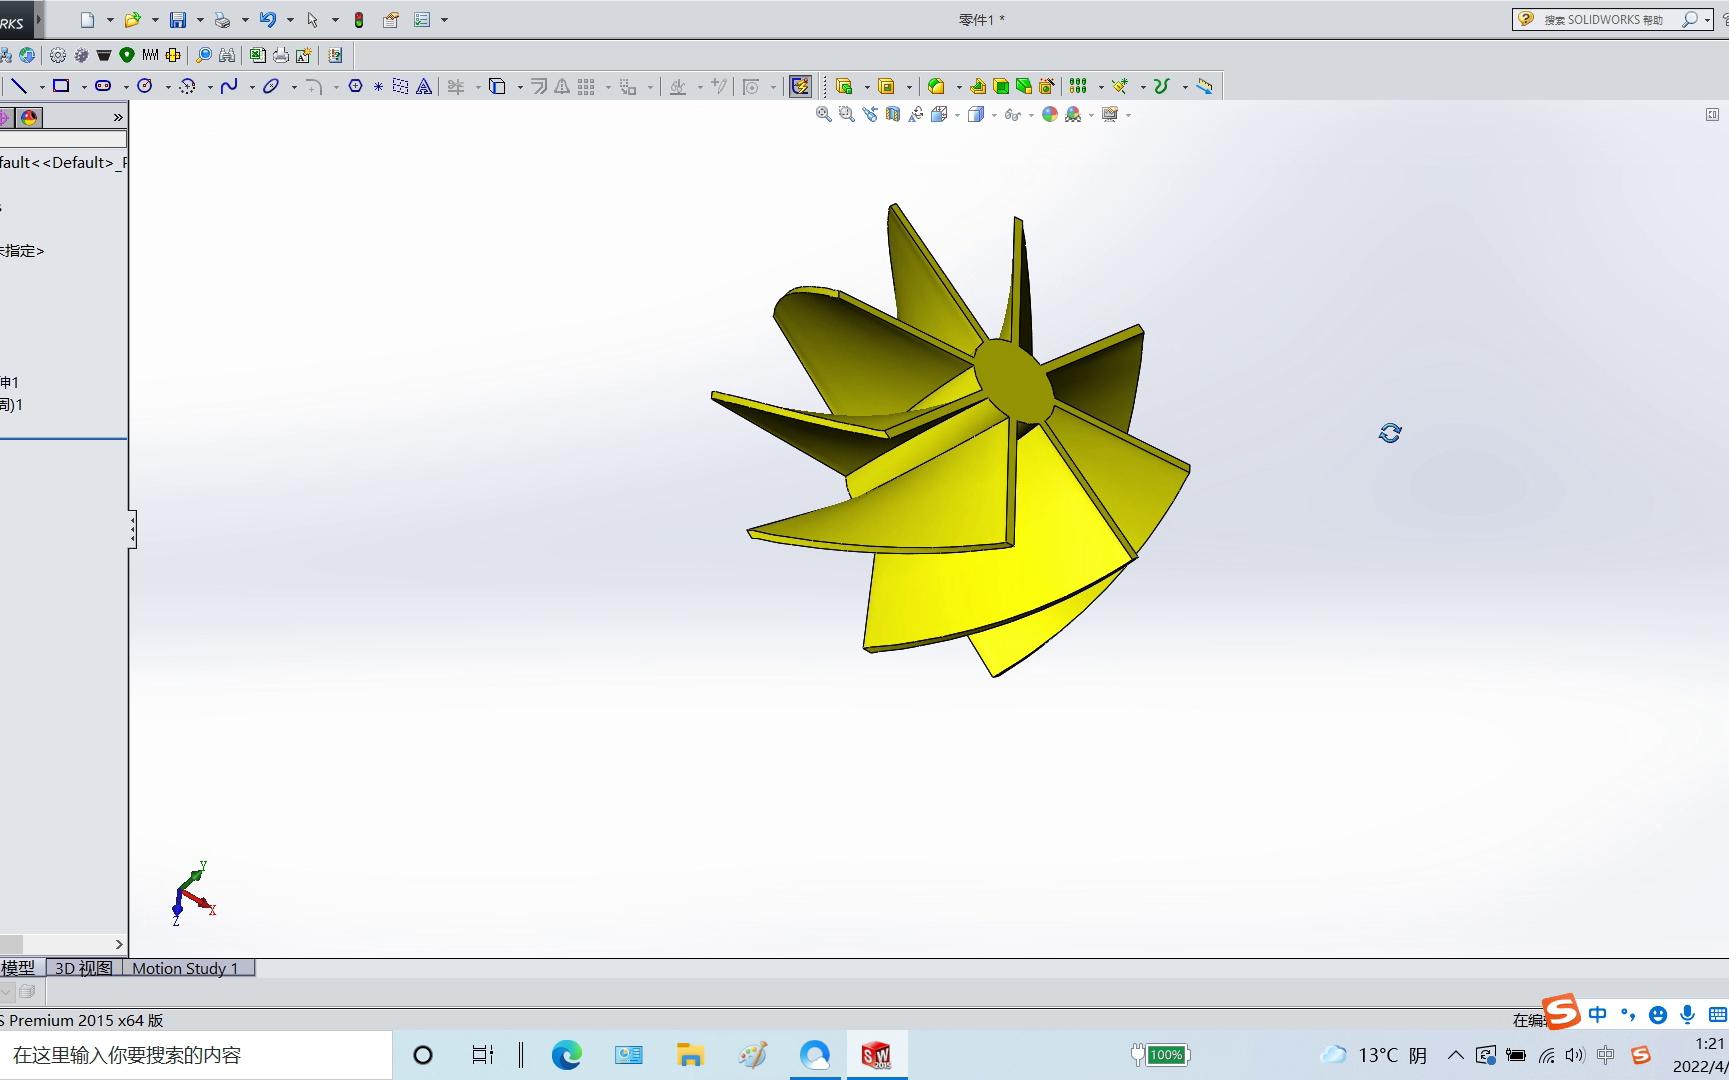This screenshot has width=1729, height=1080.
Task: Activate the Select cursor tool
Action: tap(312, 20)
